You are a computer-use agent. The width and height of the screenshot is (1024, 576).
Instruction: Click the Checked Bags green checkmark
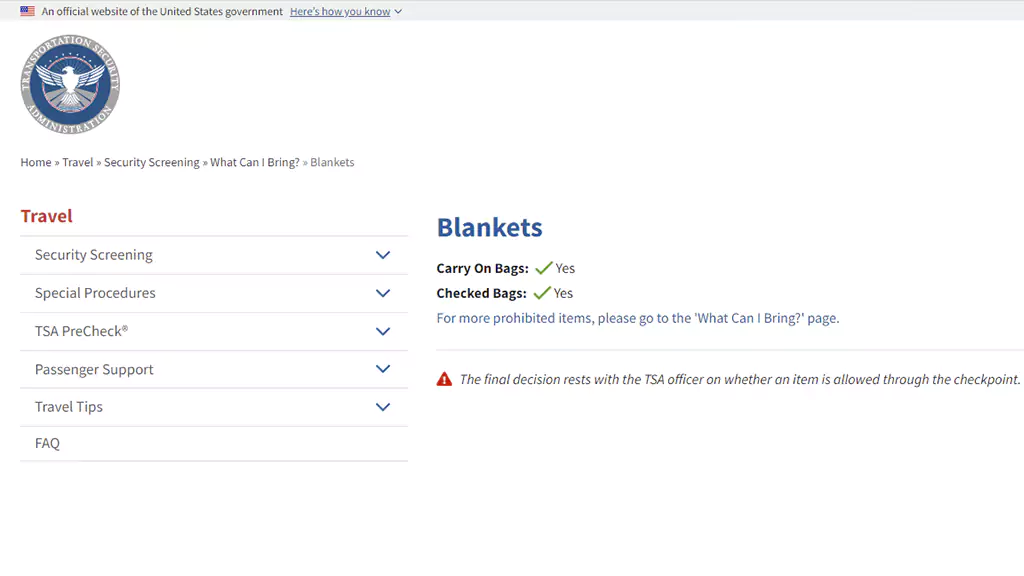pos(542,293)
